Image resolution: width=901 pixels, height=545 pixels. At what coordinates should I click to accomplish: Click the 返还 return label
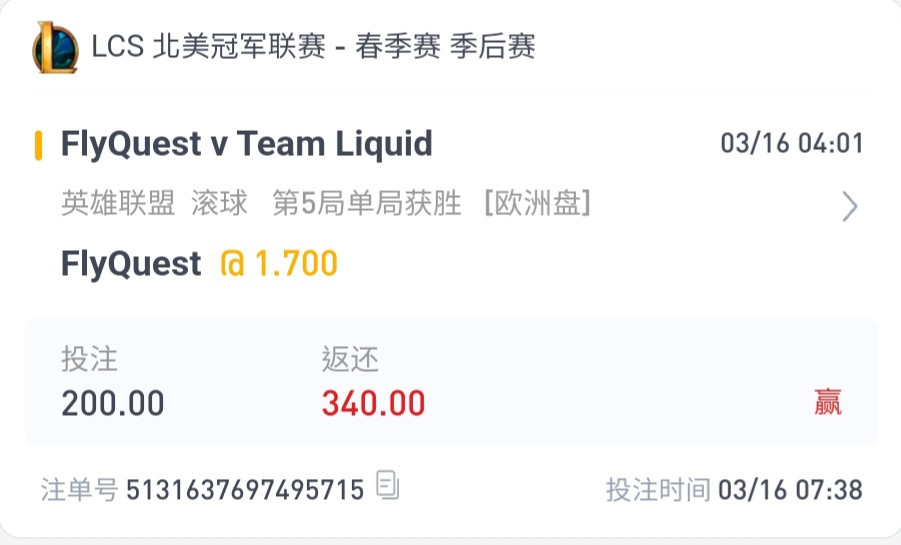click(350, 359)
